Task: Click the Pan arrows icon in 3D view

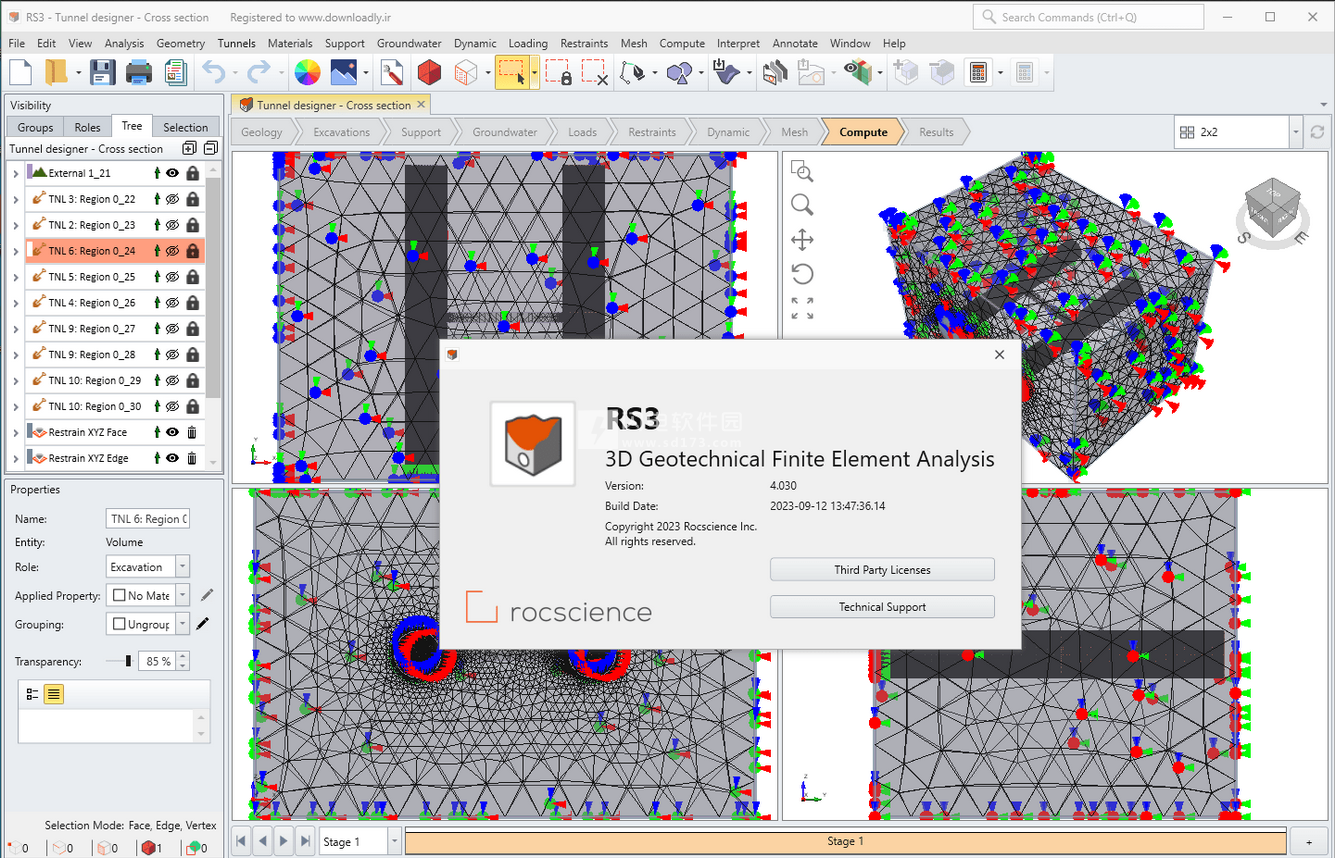Action: [802, 240]
